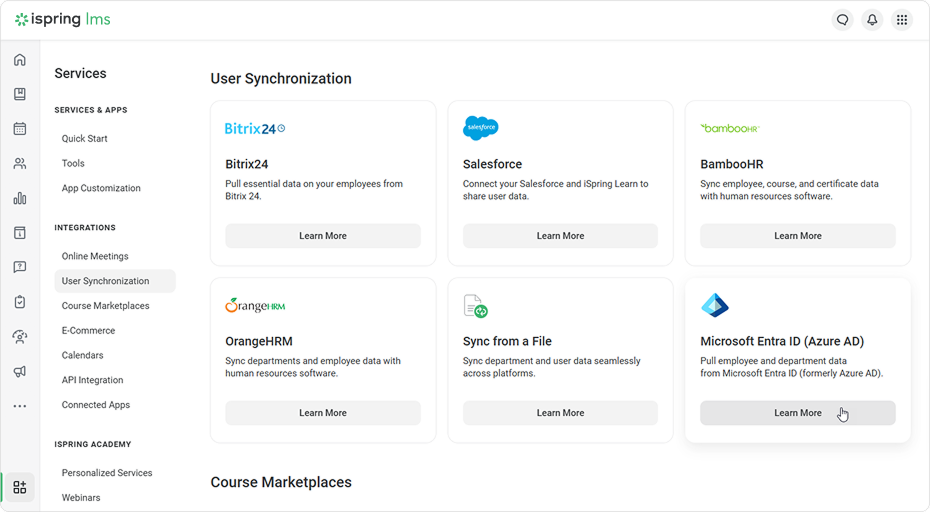
Task: Open the home icon in sidebar
Action: [x=20, y=60]
